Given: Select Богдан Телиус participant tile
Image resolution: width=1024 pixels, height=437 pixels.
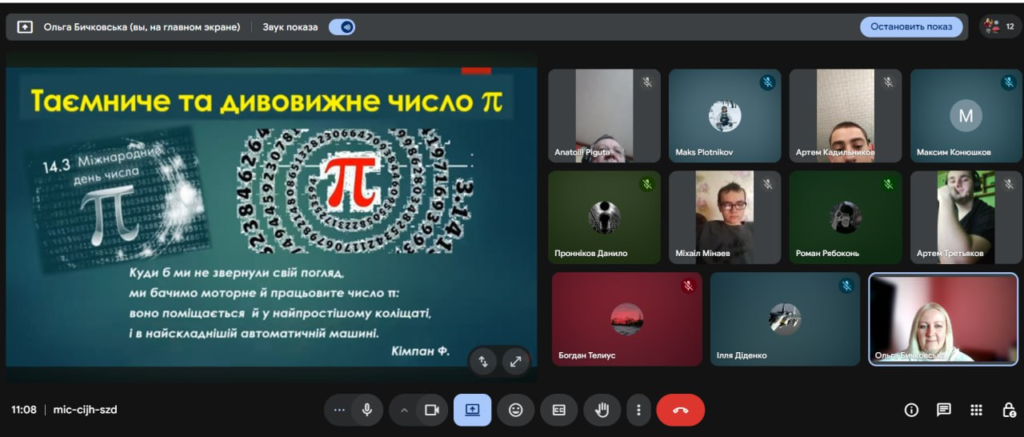Looking at the screenshot, I should pyautogui.click(x=627, y=319).
